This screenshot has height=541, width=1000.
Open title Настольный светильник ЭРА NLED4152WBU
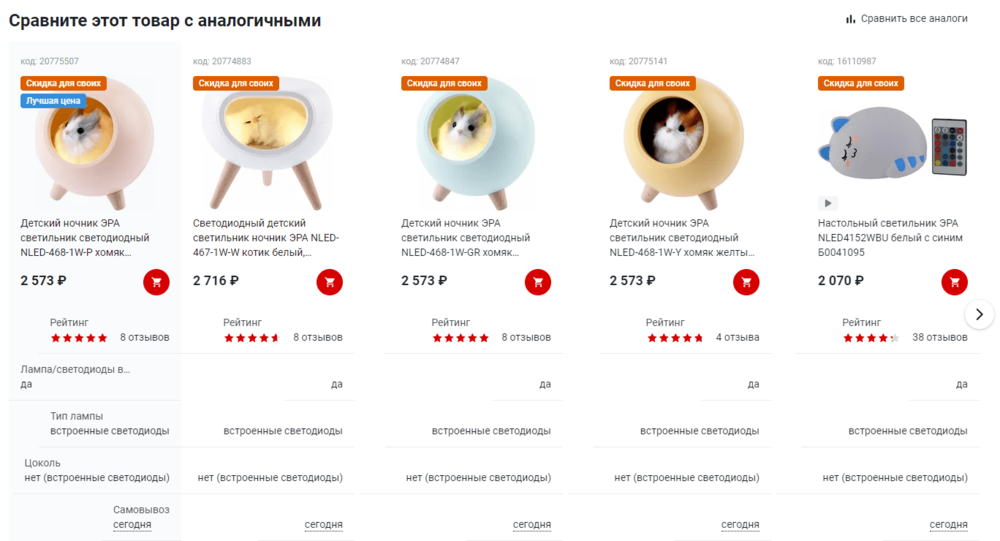(890, 238)
